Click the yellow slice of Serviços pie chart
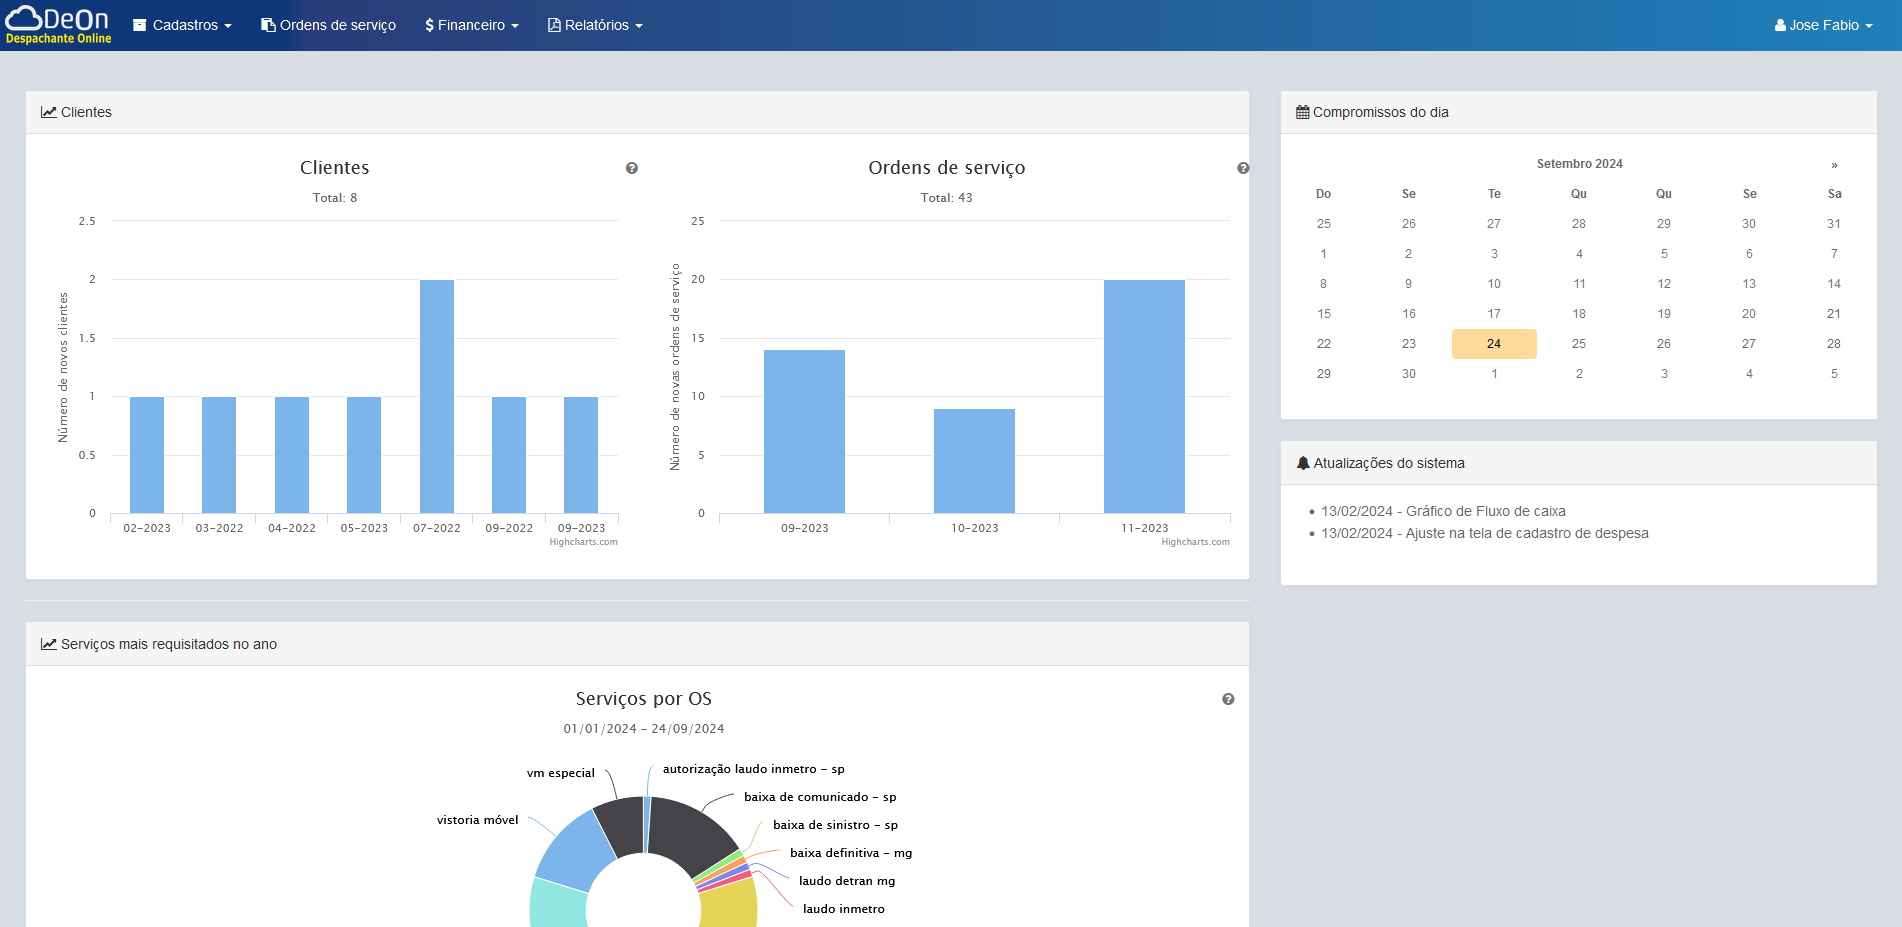This screenshot has width=1902, height=927. (x=730, y=903)
